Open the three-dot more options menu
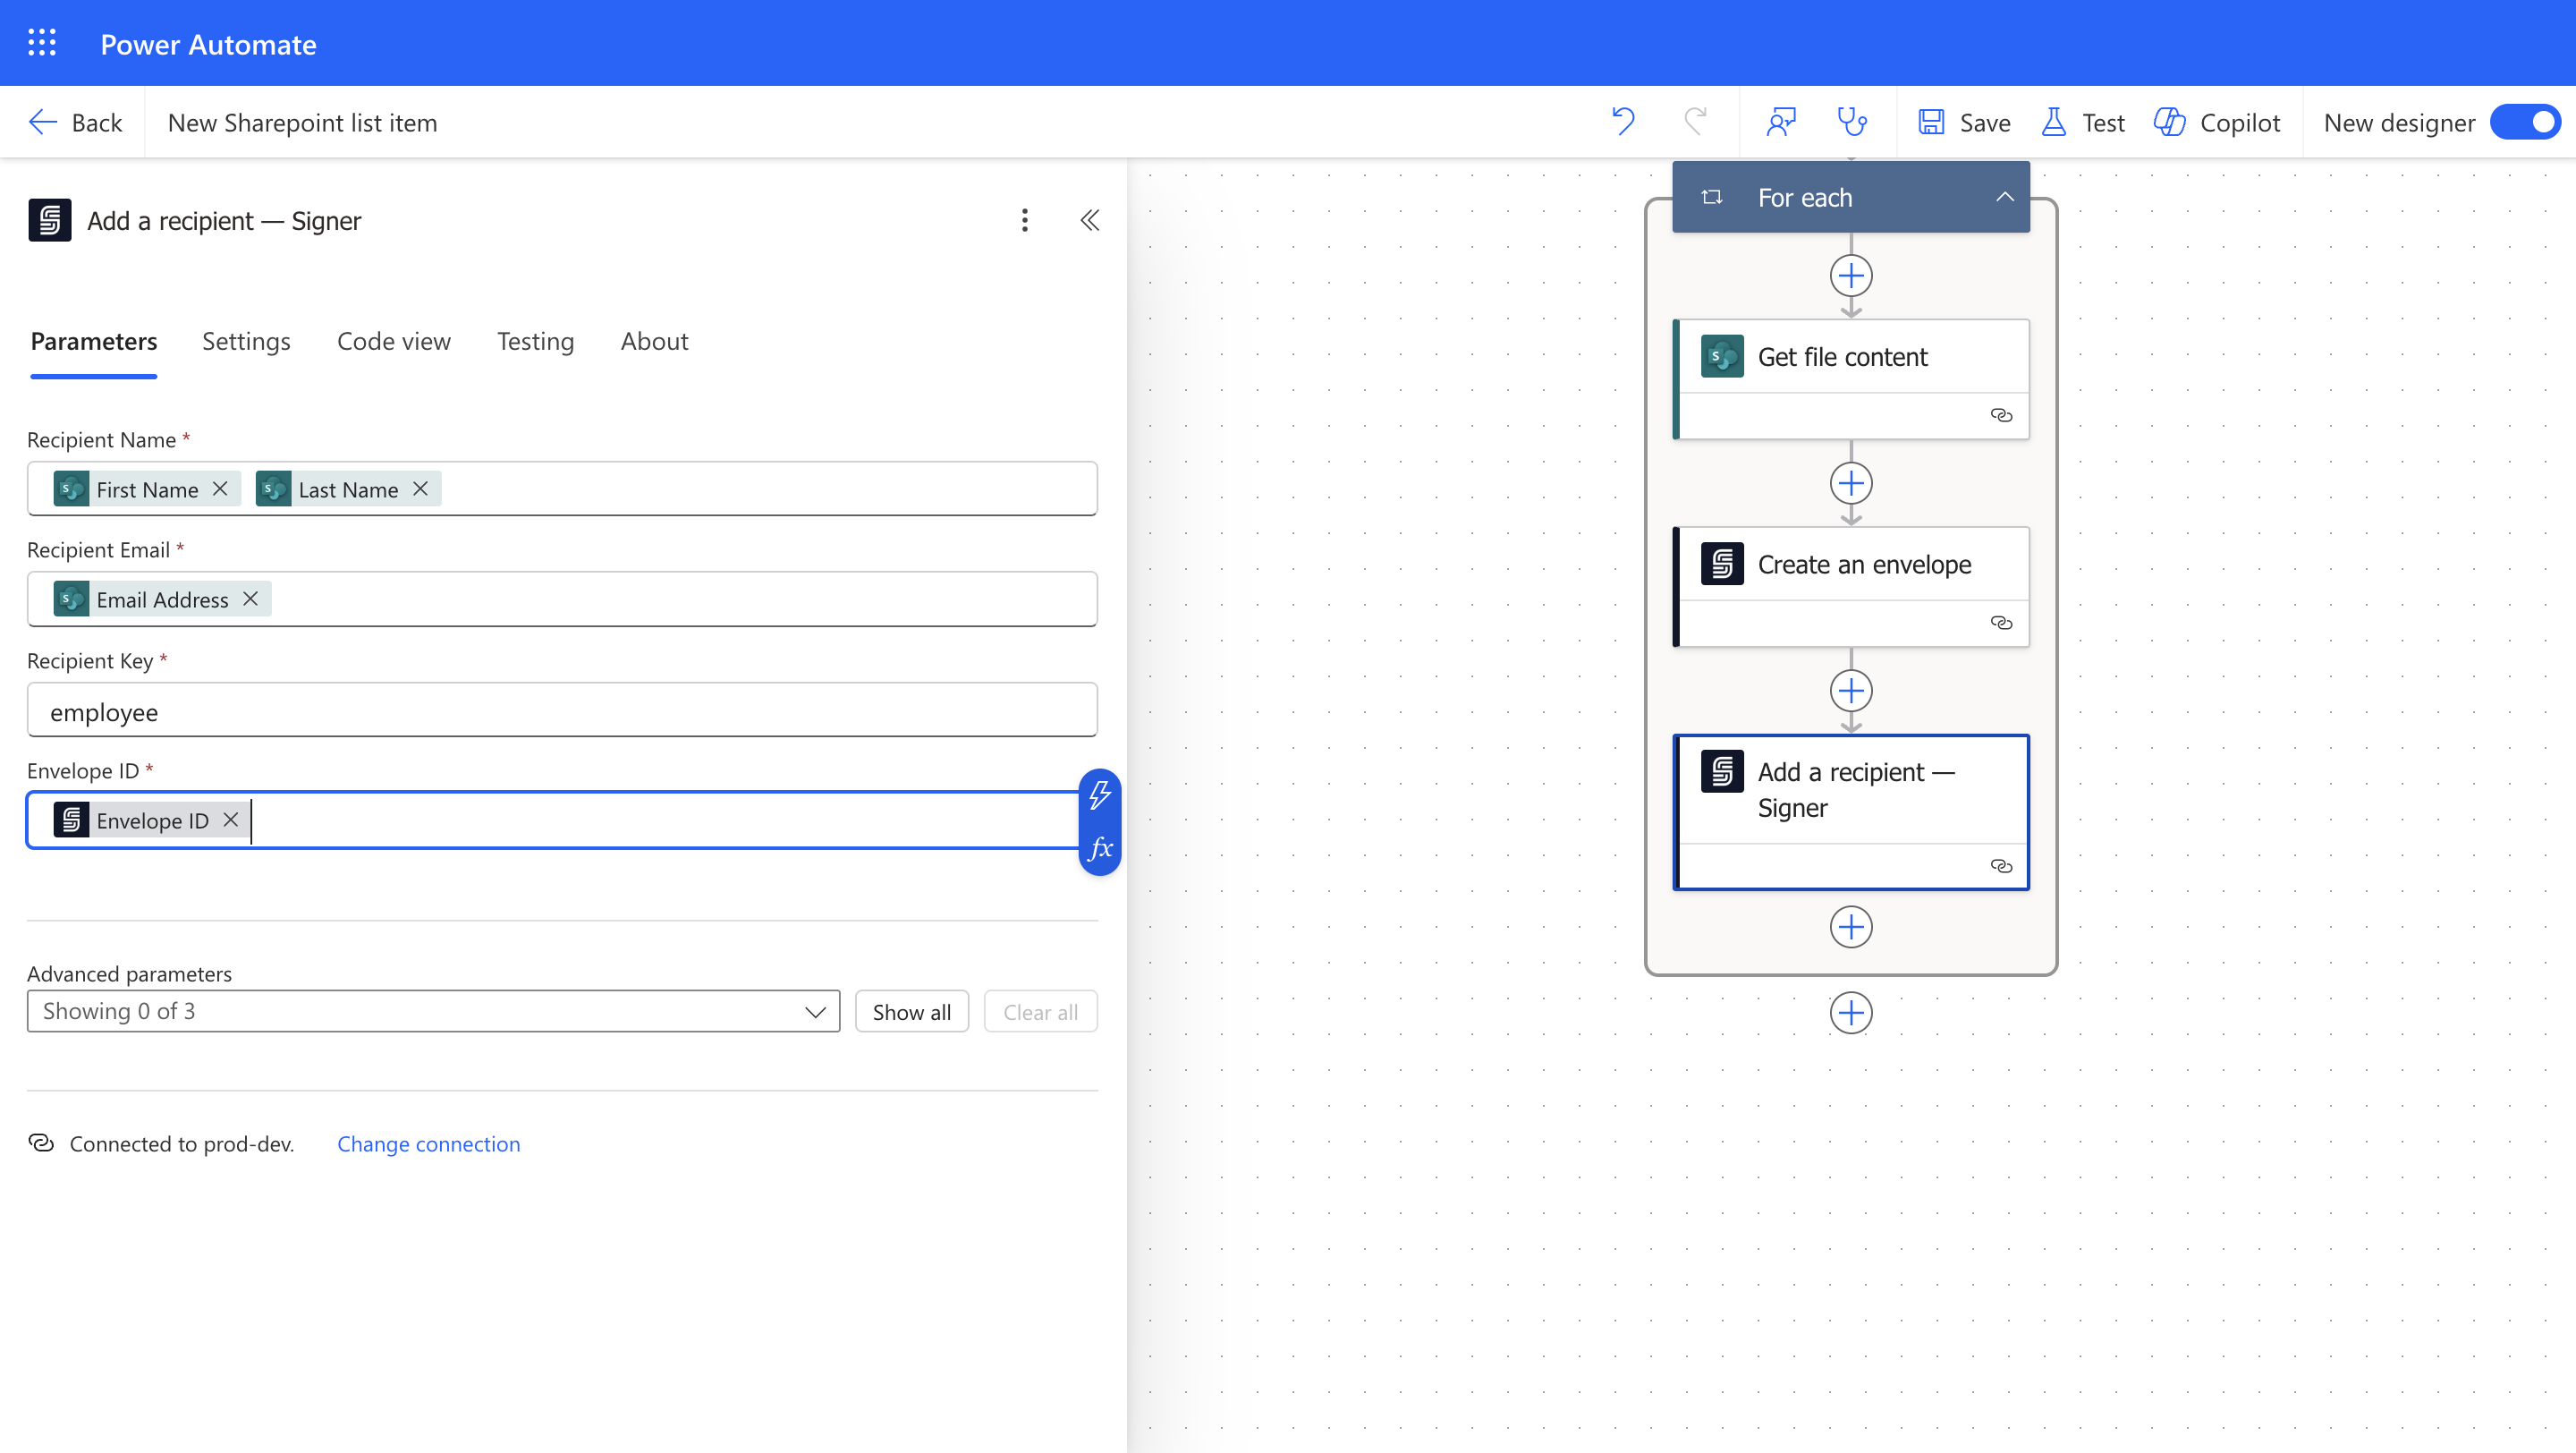The height and width of the screenshot is (1453, 2576). click(1024, 220)
